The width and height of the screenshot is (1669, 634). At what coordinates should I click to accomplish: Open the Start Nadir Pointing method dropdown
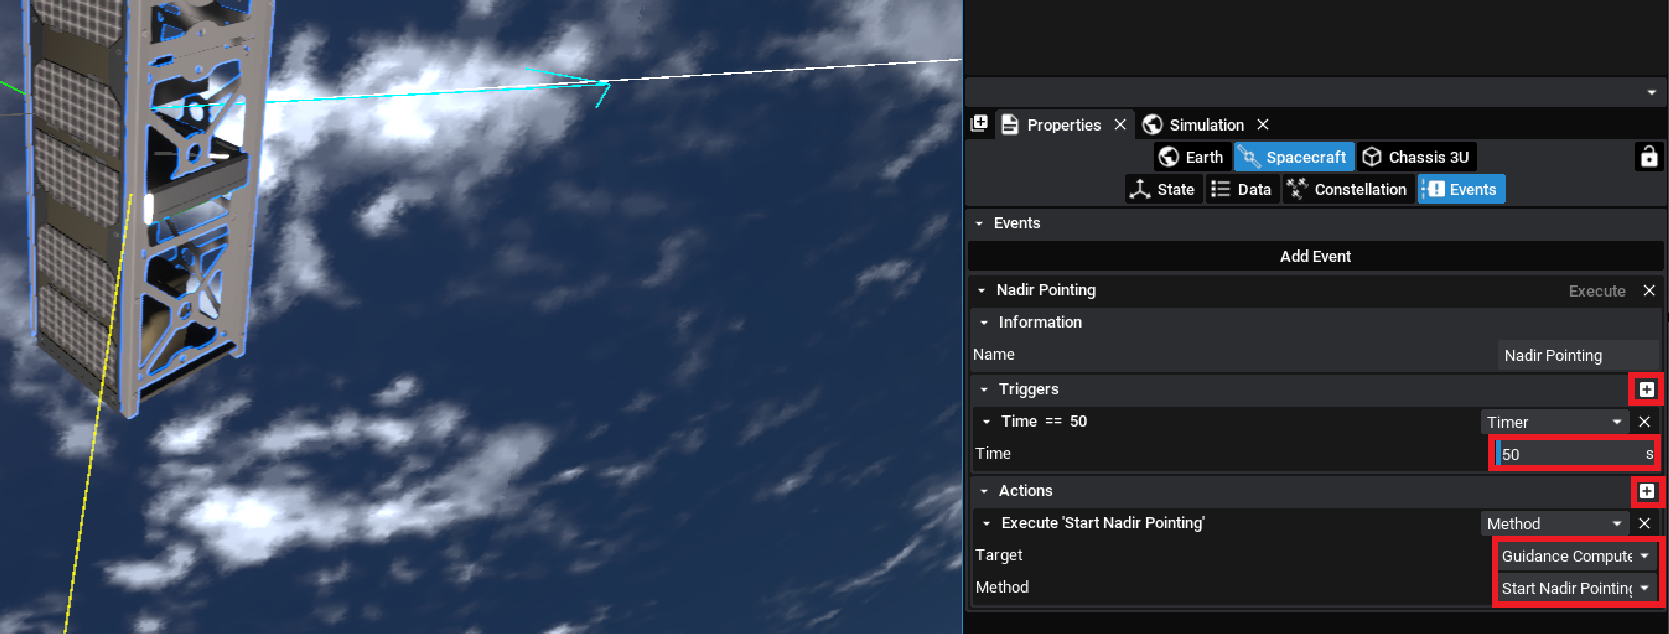point(1574,588)
